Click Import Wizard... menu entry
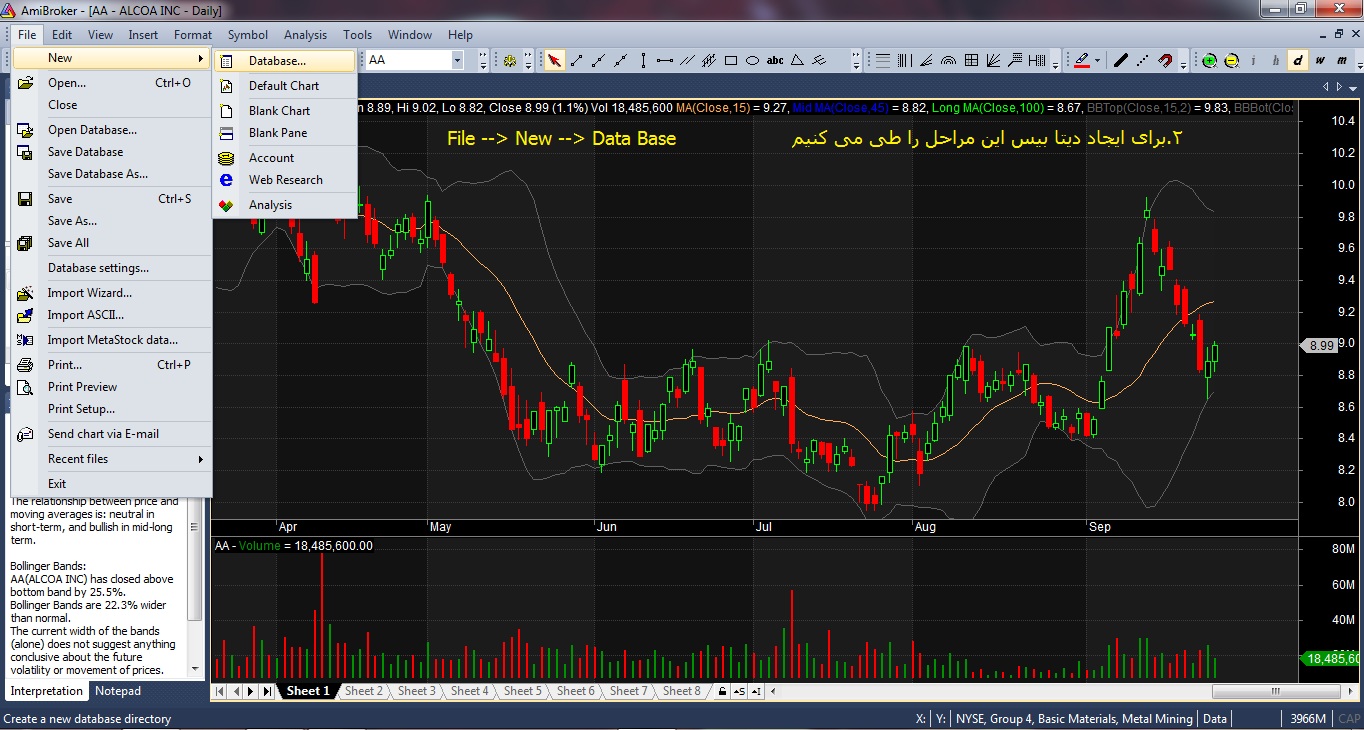 pos(90,293)
